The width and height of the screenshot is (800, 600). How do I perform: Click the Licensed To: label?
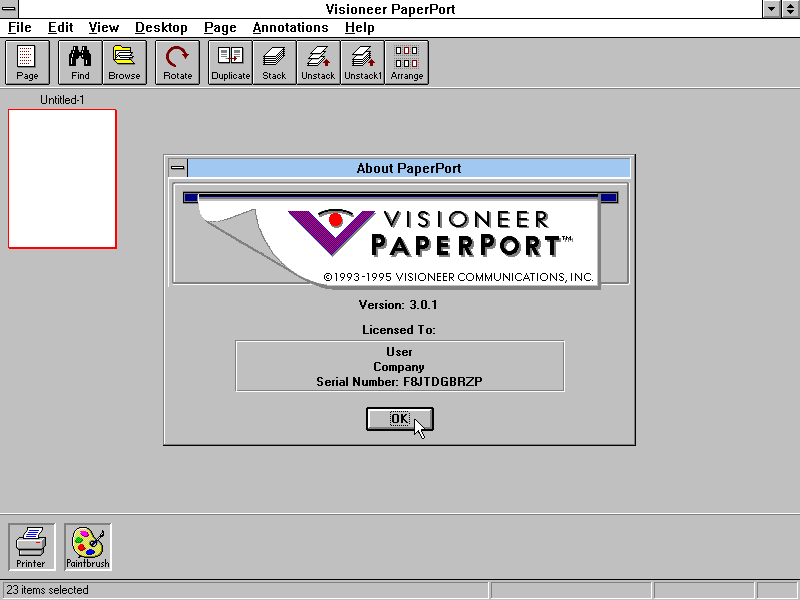click(399, 330)
